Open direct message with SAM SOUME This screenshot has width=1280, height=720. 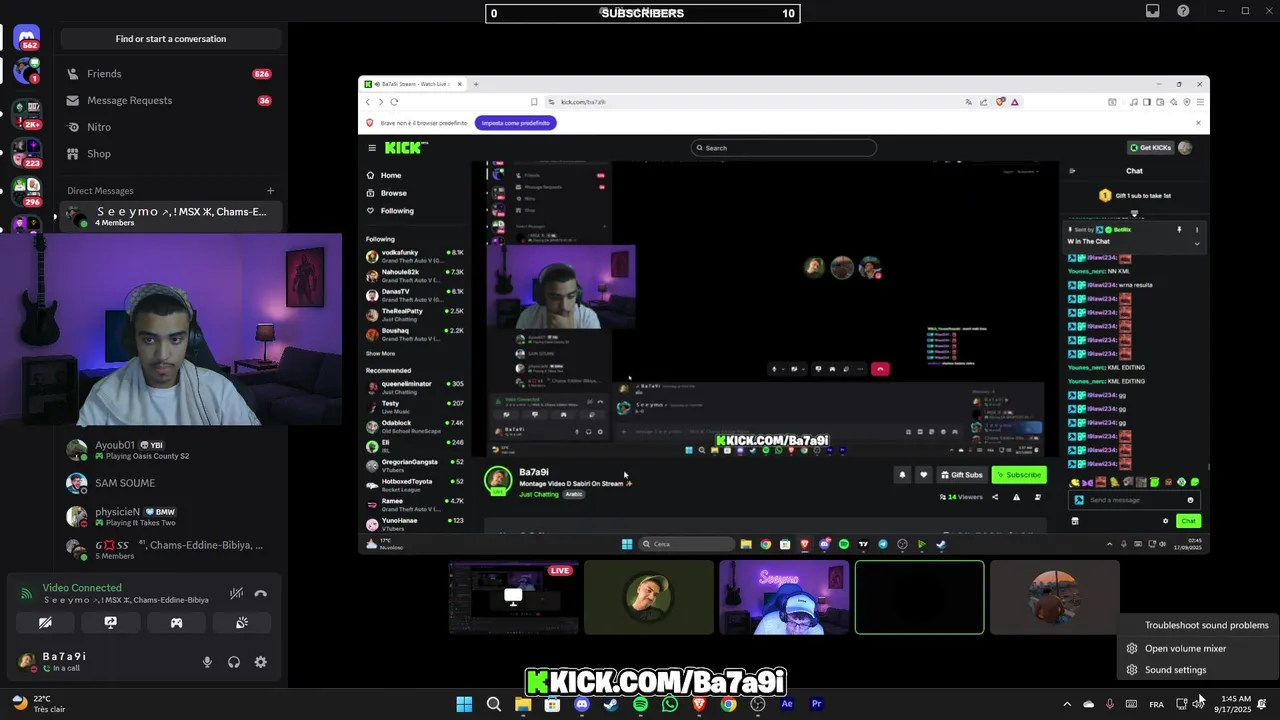pos(170,483)
